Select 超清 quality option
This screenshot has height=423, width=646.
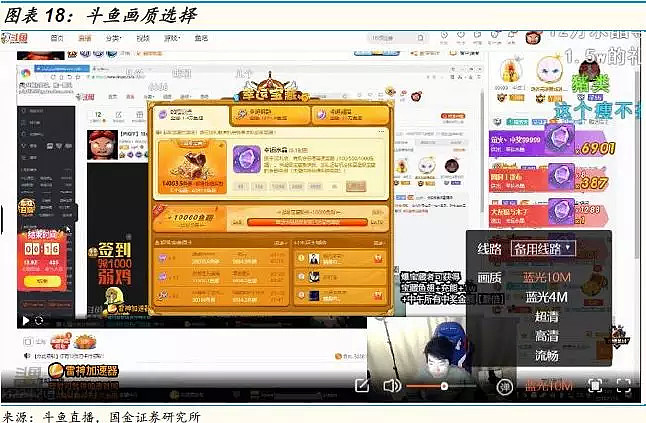(x=546, y=316)
